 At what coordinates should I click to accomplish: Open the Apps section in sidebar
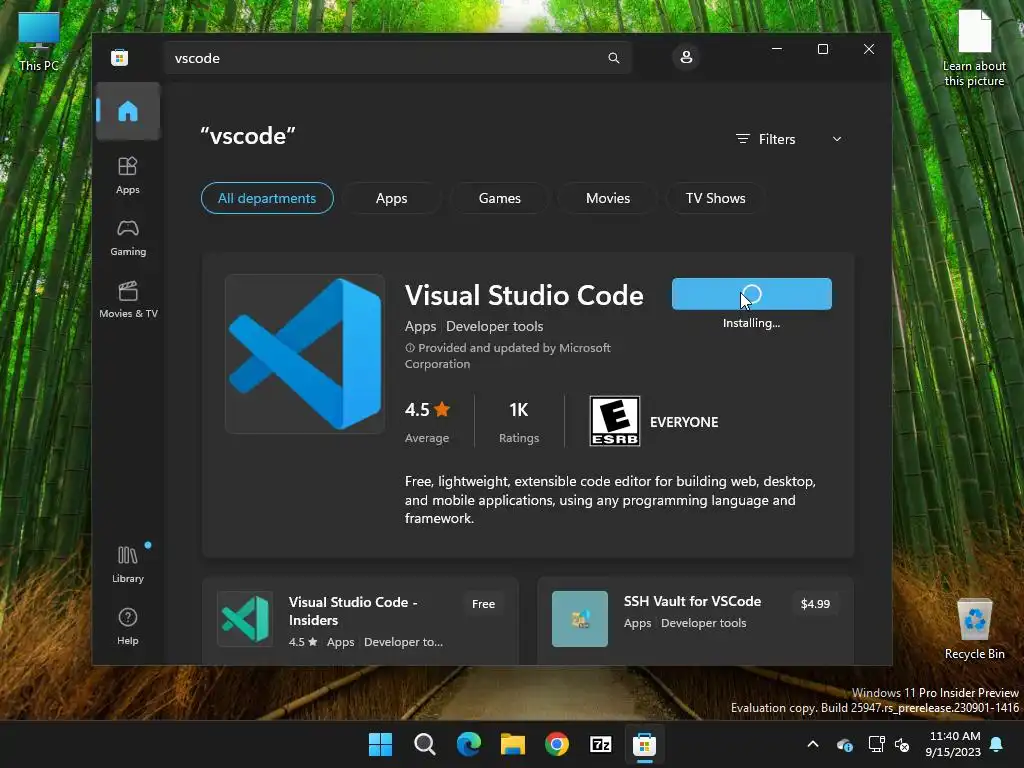coord(128,176)
